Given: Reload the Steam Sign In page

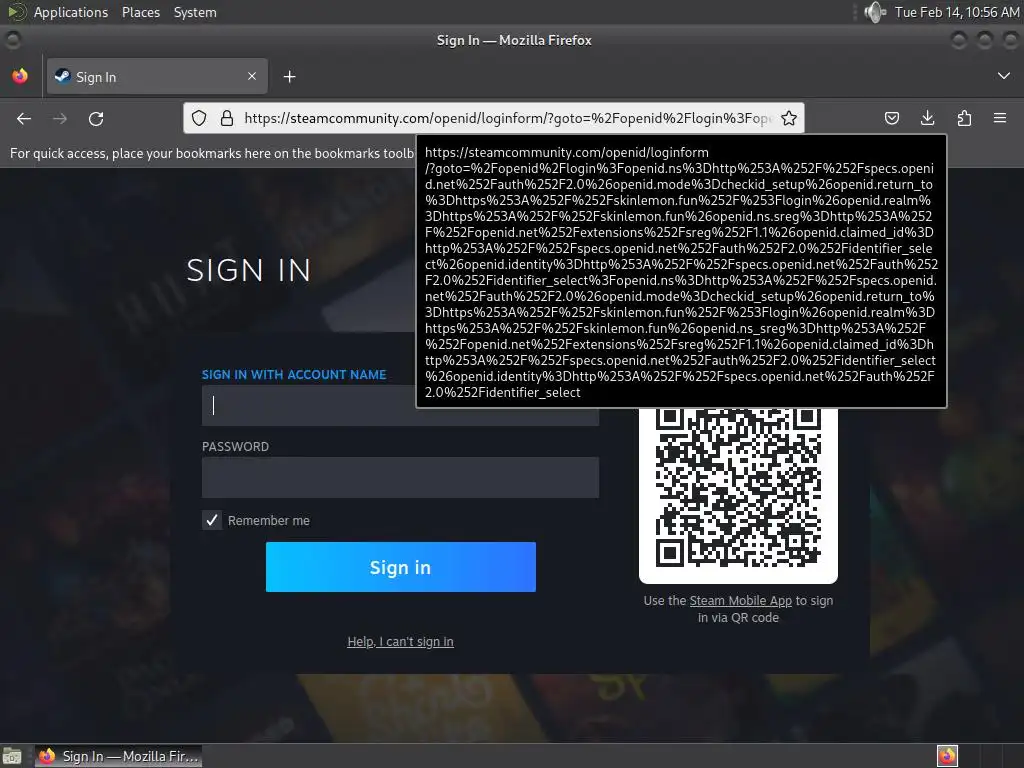Looking at the screenshot, I should tap(96, 118).
